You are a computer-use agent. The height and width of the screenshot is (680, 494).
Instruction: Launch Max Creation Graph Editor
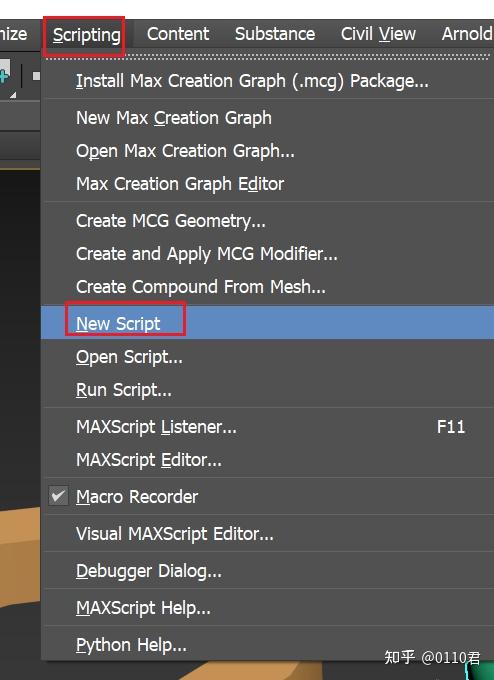point(268,184)
